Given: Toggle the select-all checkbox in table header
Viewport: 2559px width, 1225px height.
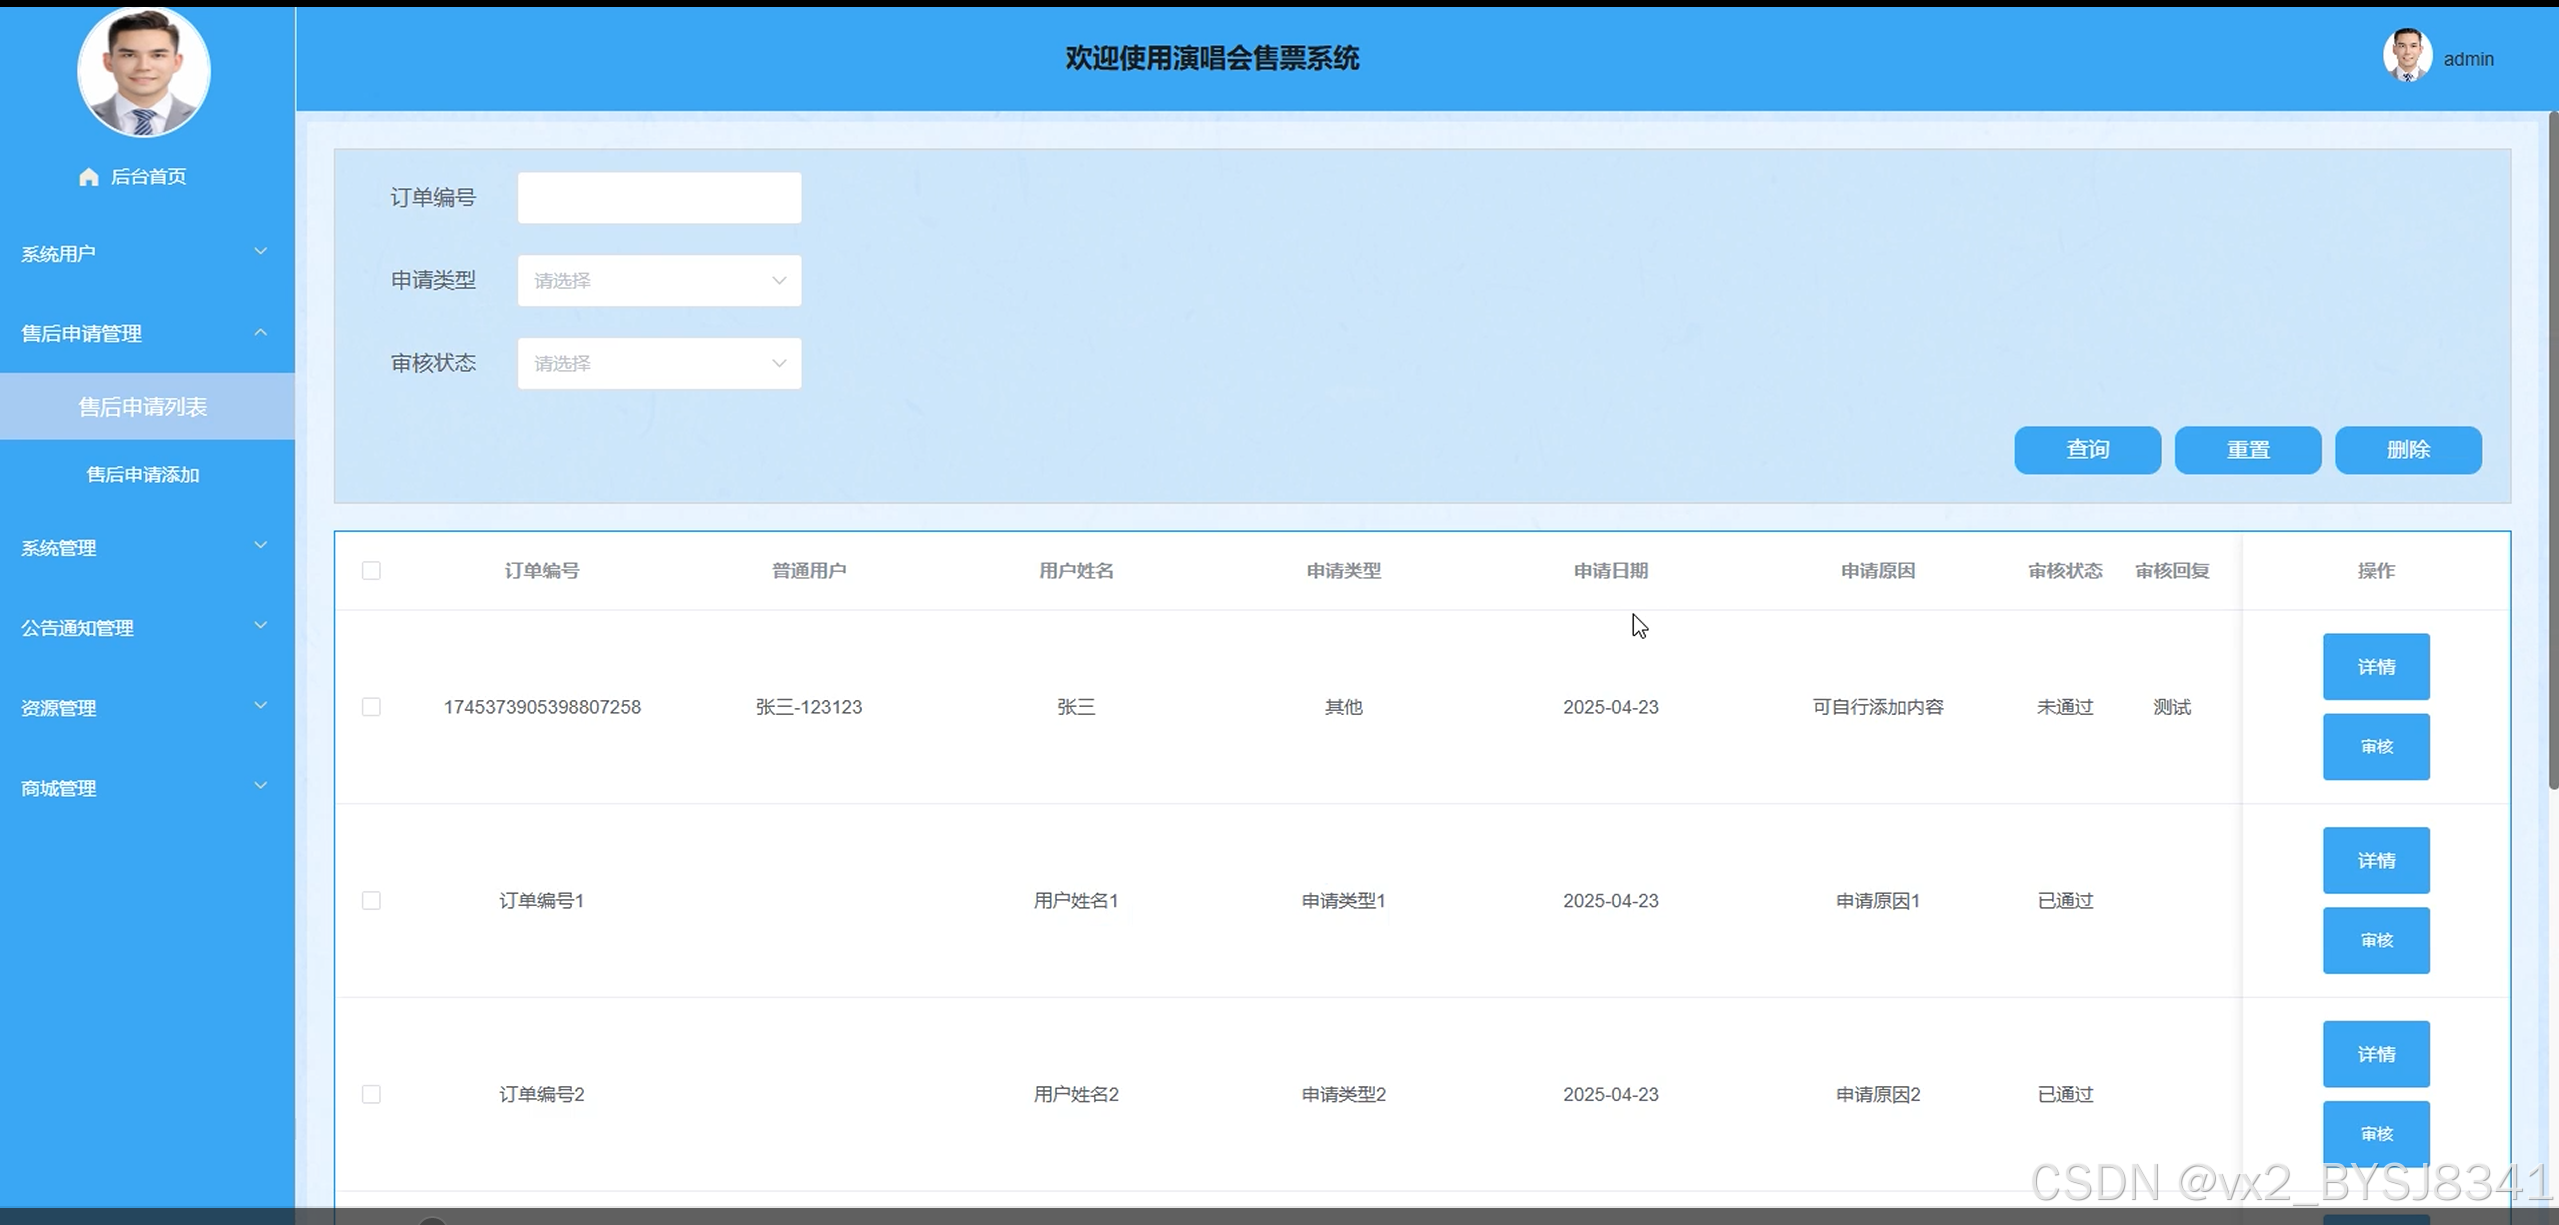Looking at the screenshot, I should coord(371,571).
